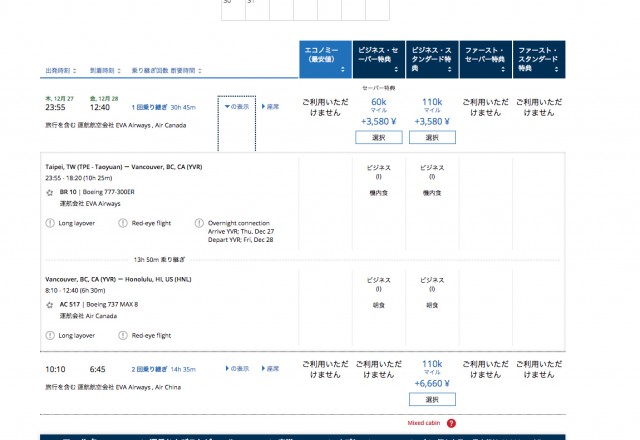Sort by the Economy lowest-fare column tab
This screenshot has width=640, height=440.
(325, 59)
